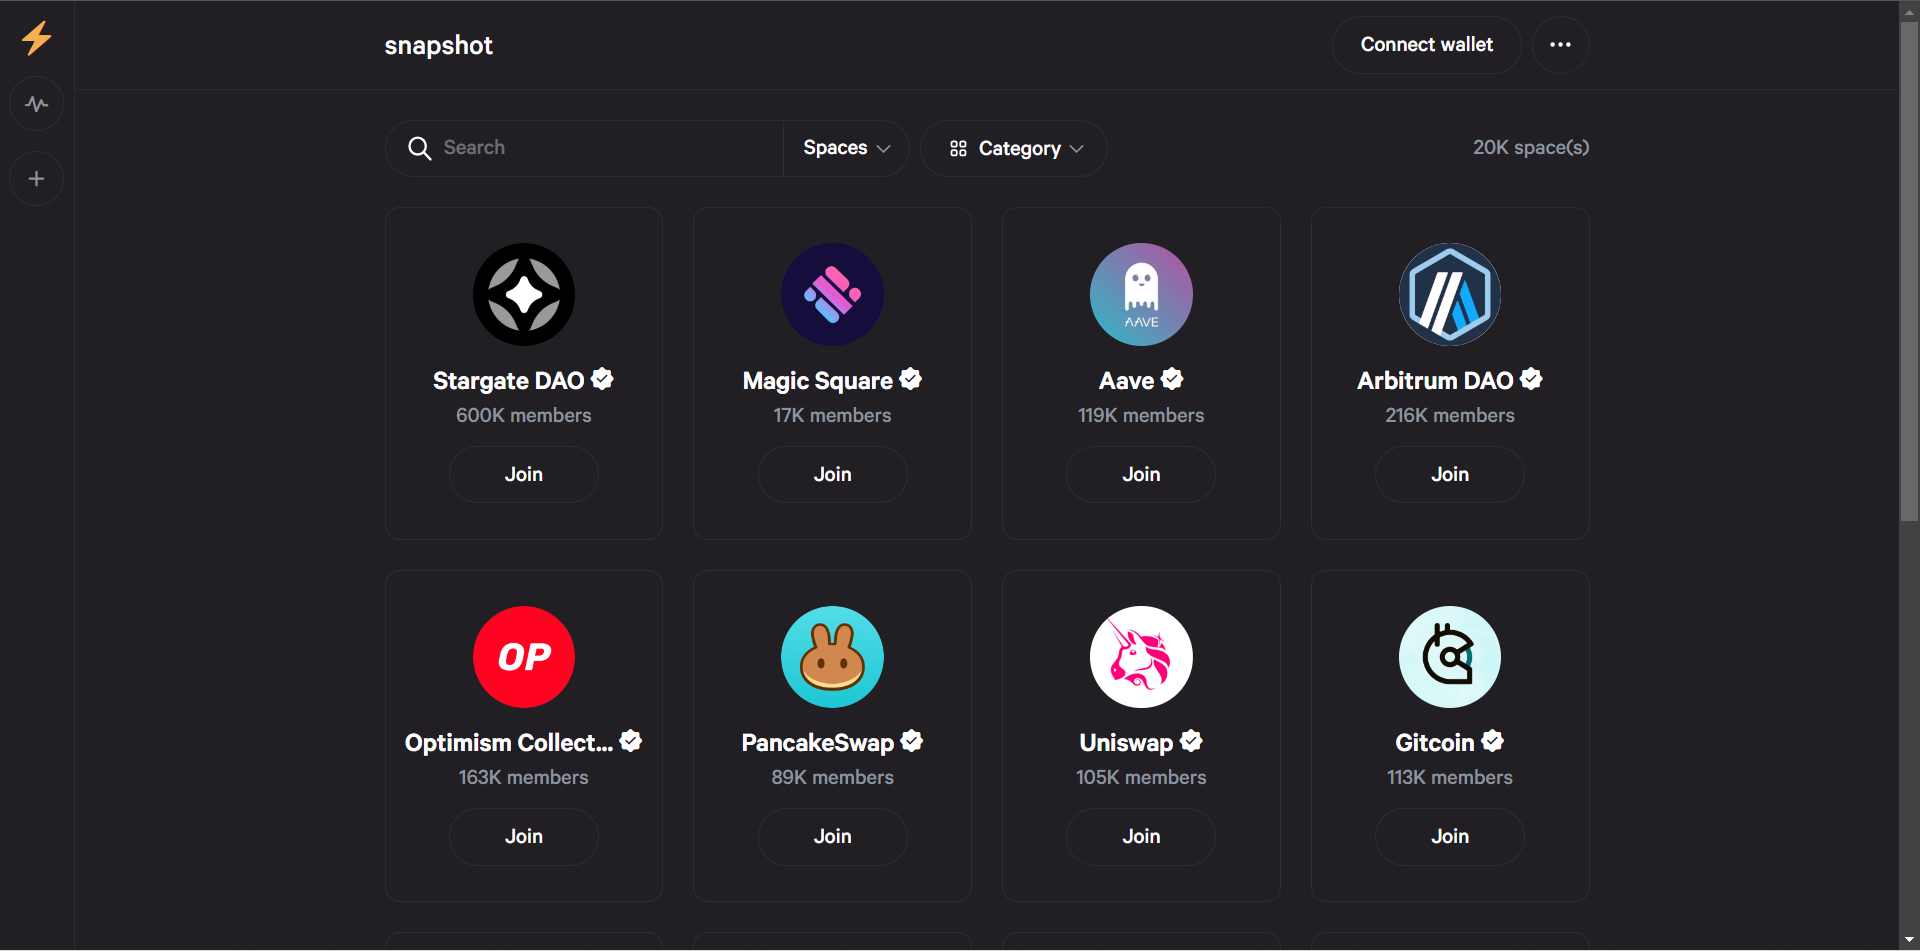Open Uniswap name link
The width and height of the screenshot is (1920, 951).
click(1126, 743)
